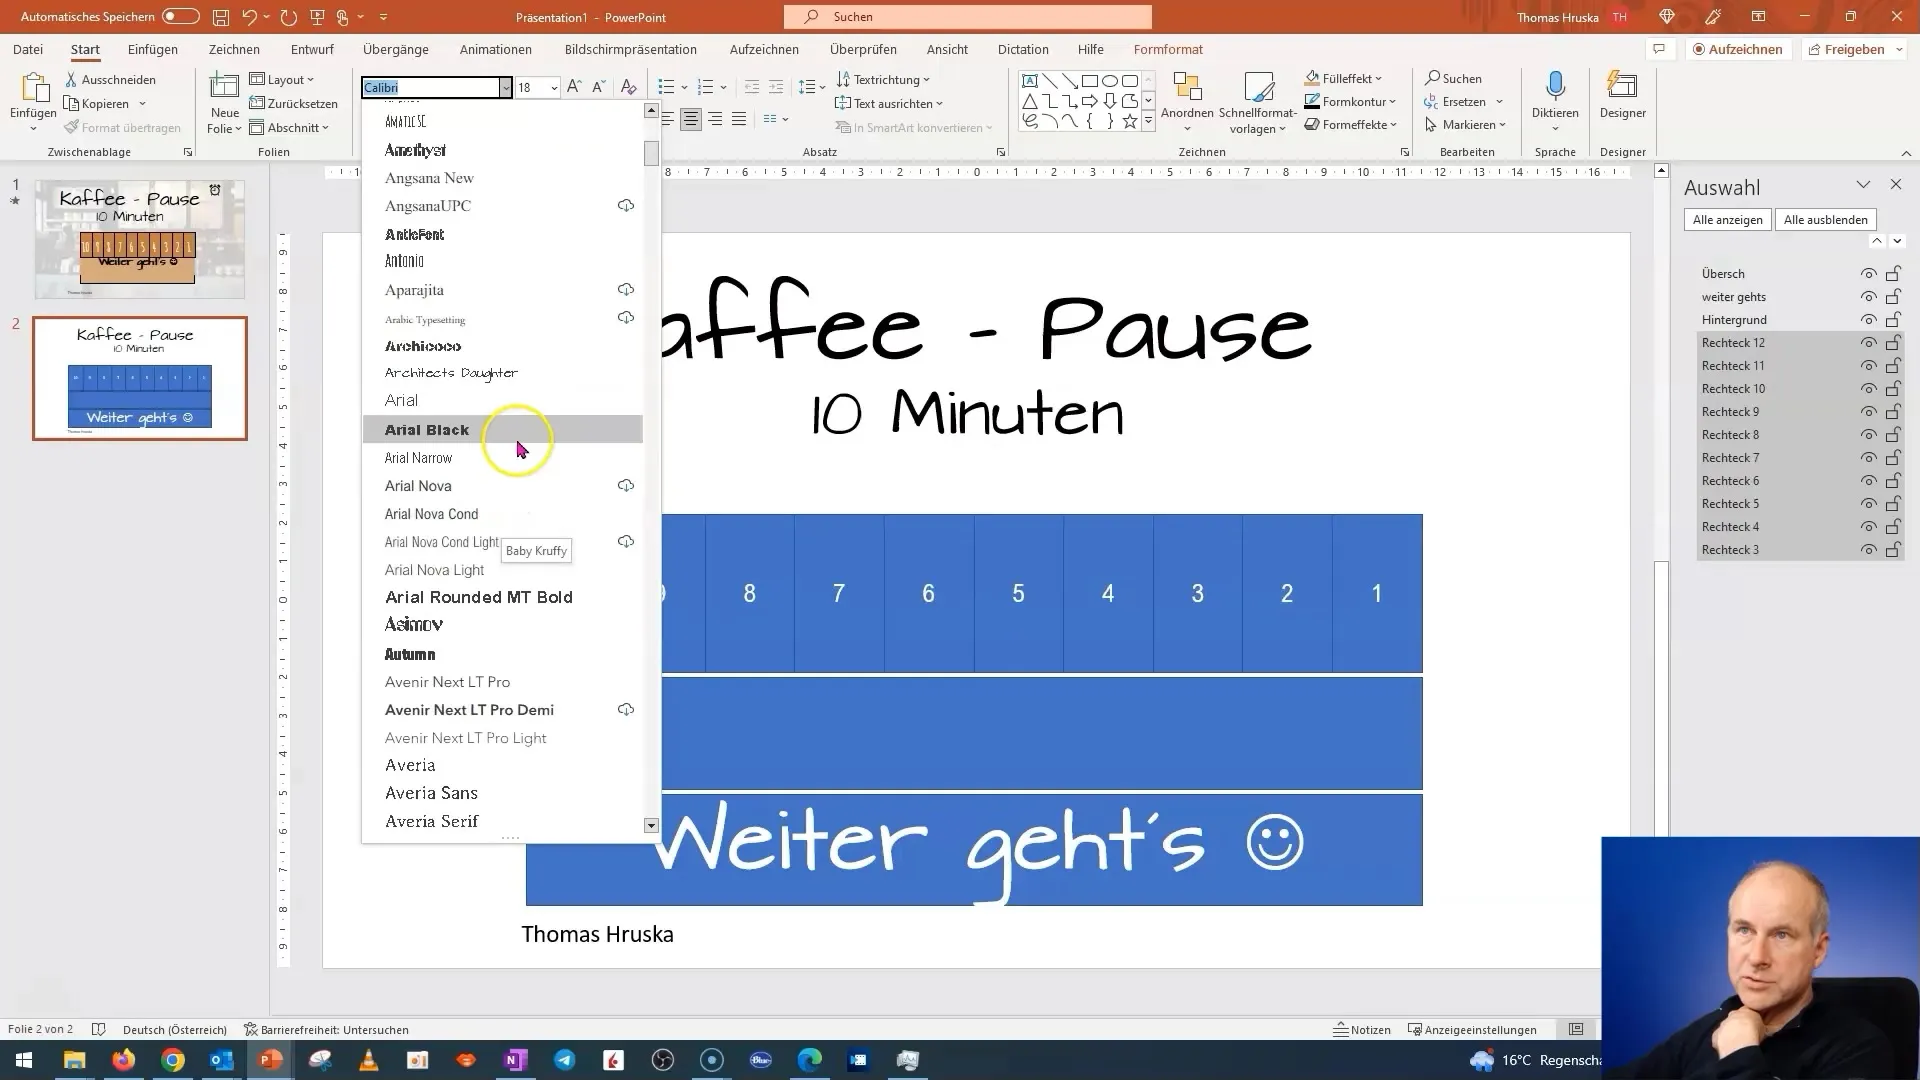Click the Decrease font size icon
1920x1080 pixels.
tap(599, 86)
